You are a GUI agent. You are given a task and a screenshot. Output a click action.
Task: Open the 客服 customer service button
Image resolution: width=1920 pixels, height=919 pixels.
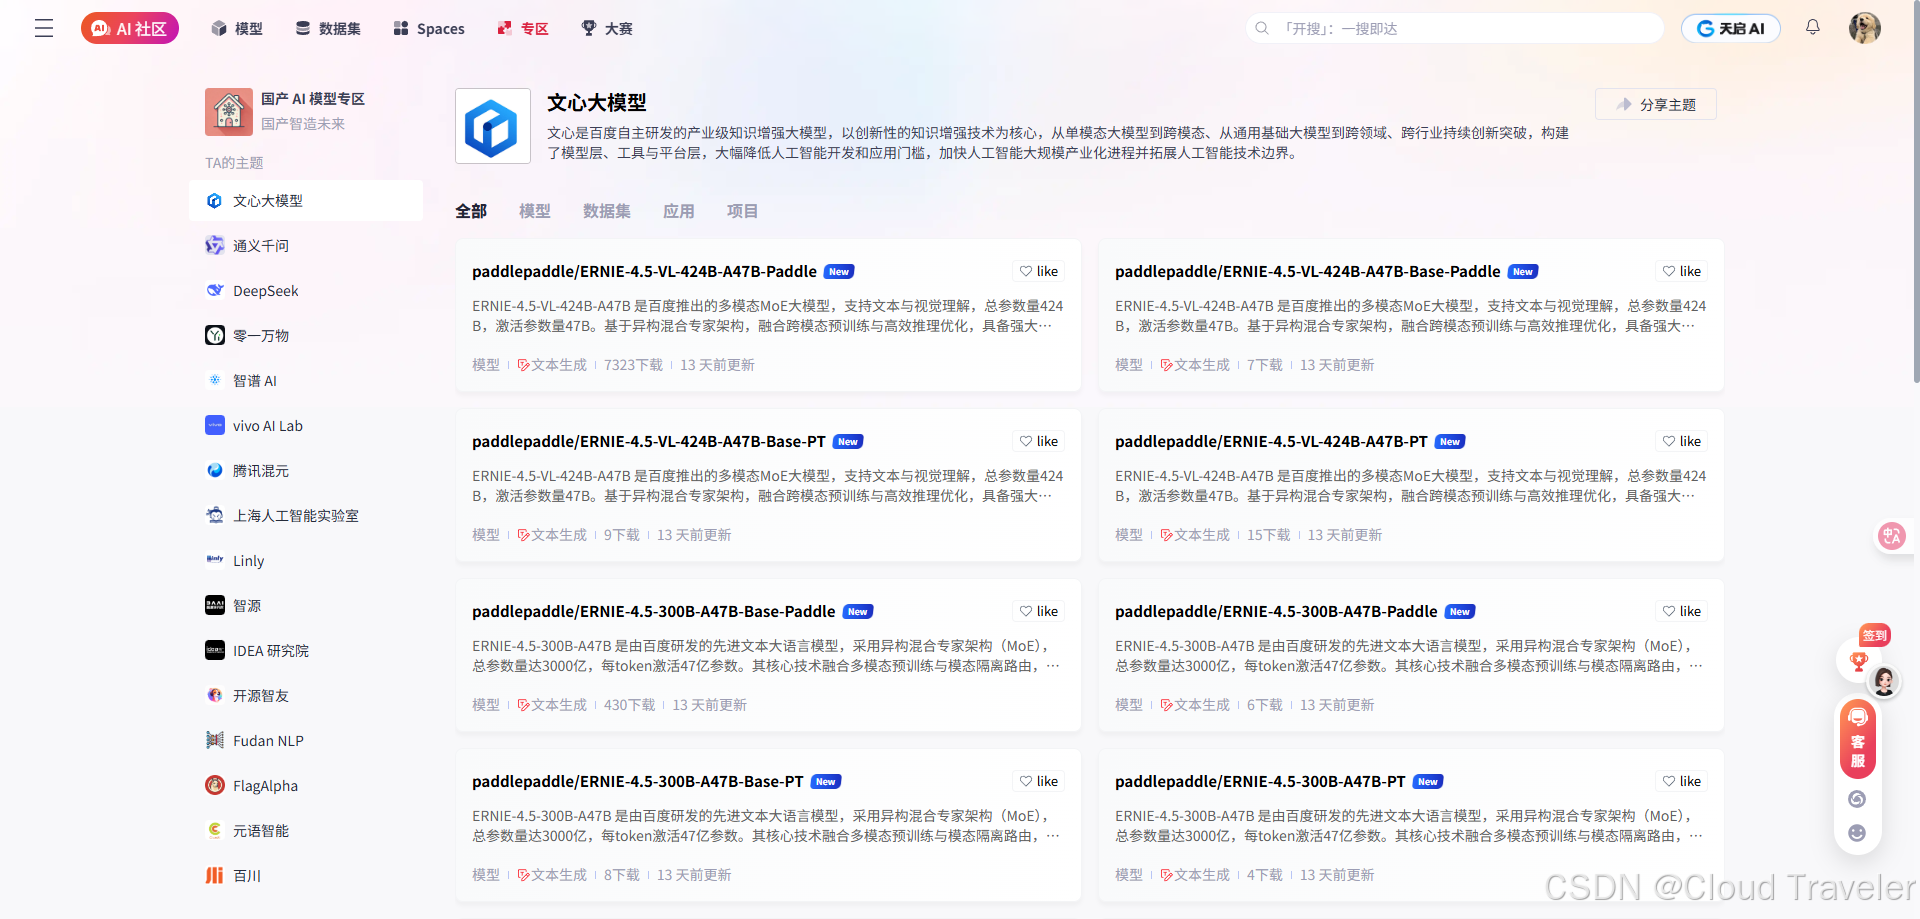tap(1858, 740)
